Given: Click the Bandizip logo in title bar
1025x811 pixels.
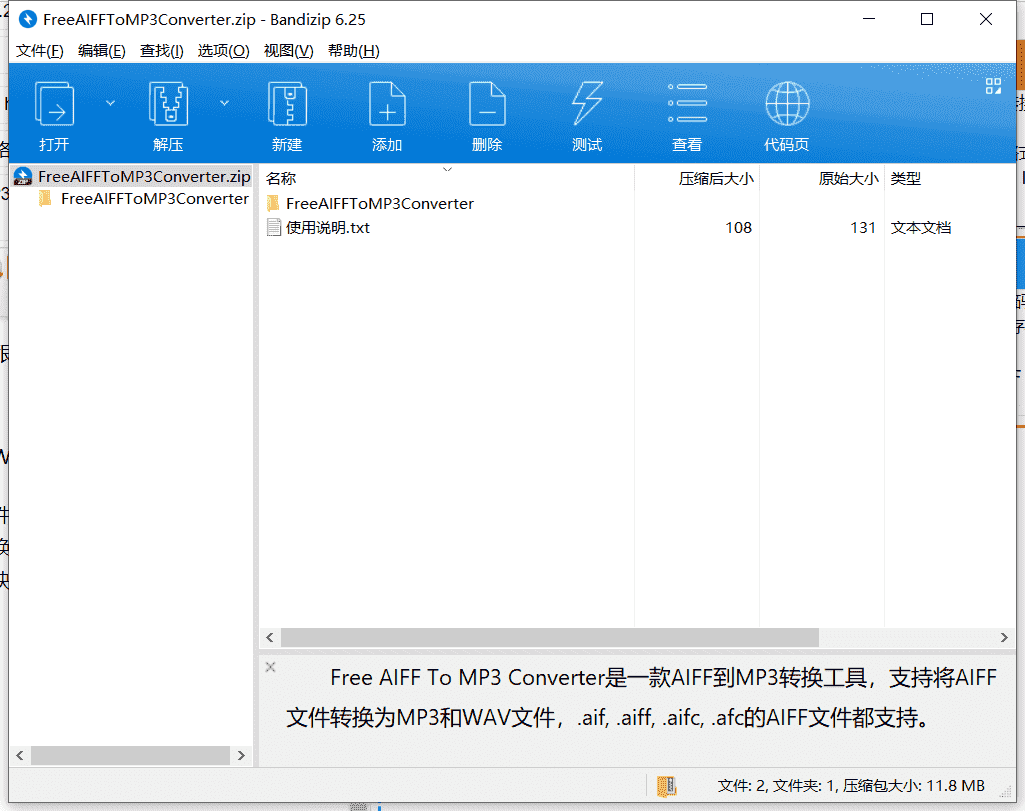Looking at the screenshot, I should pos(27,20).
